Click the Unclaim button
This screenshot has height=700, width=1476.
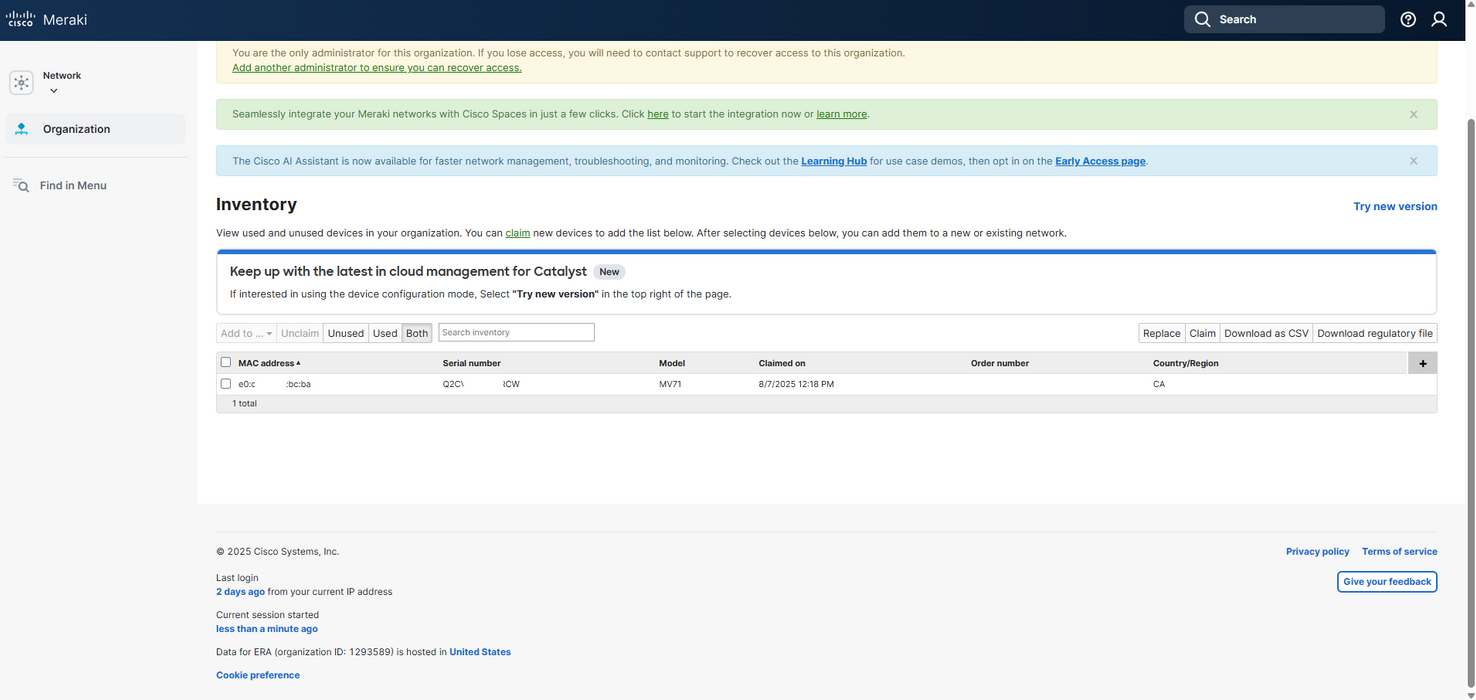tap(300, 333)
